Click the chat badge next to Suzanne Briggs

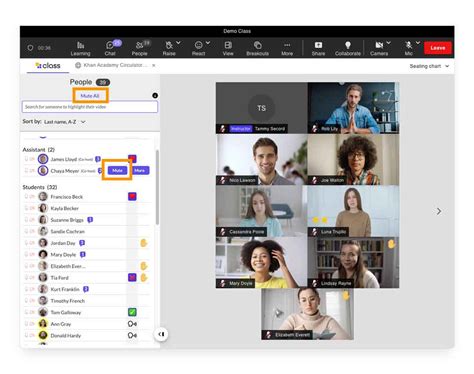click(x=90, y=220)
